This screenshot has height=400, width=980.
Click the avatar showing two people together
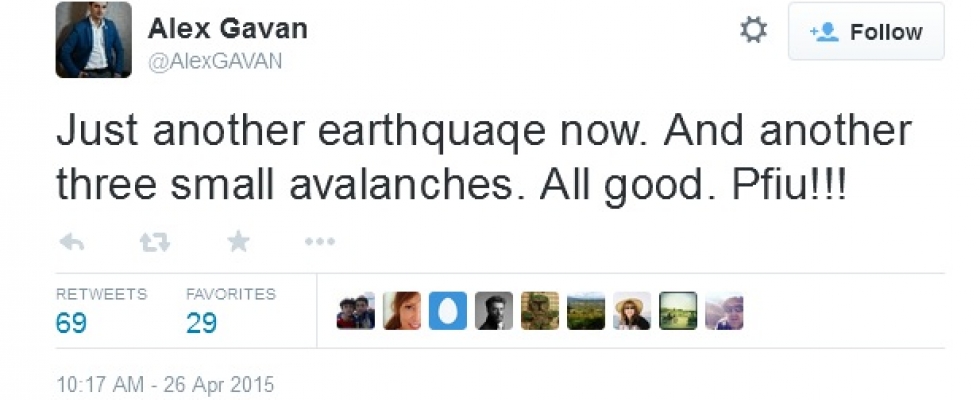356,311
